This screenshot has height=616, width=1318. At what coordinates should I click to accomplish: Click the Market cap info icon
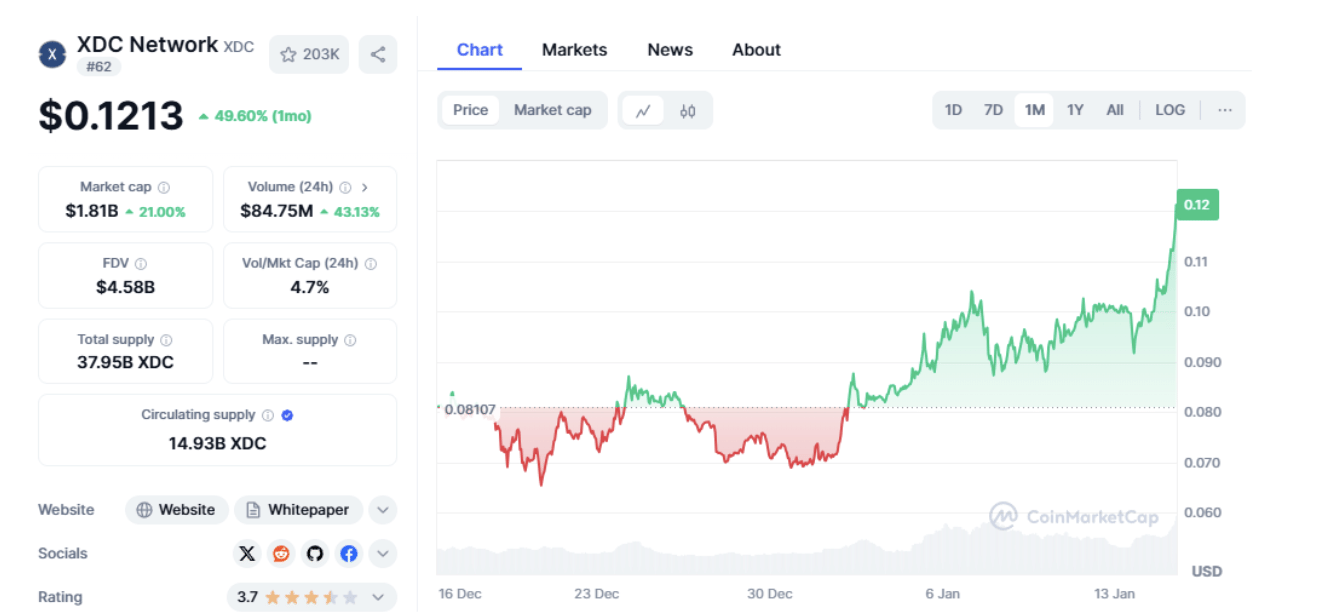[x=164, y=187]
